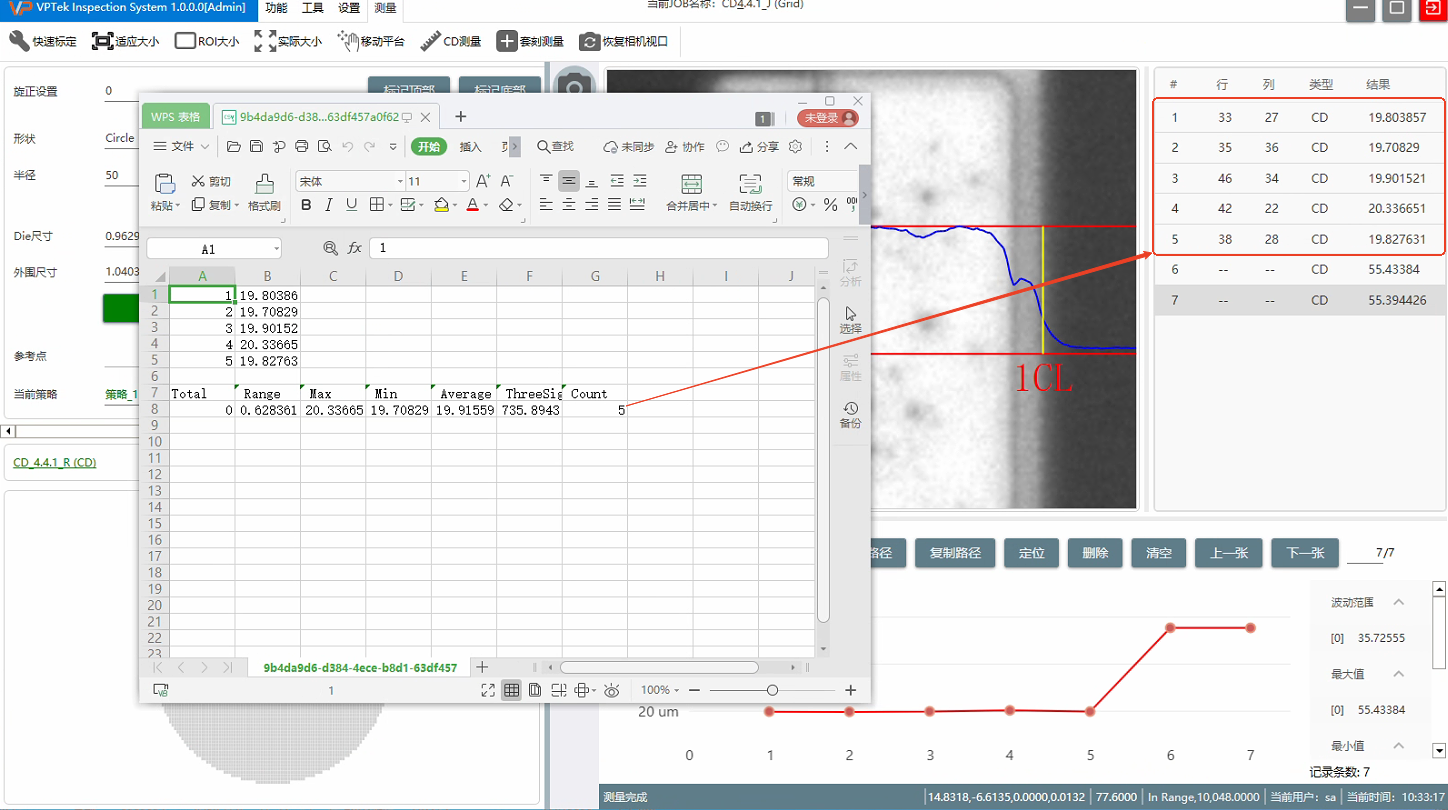Toggle horizontal center alignment in WPS

click(569, 205)
